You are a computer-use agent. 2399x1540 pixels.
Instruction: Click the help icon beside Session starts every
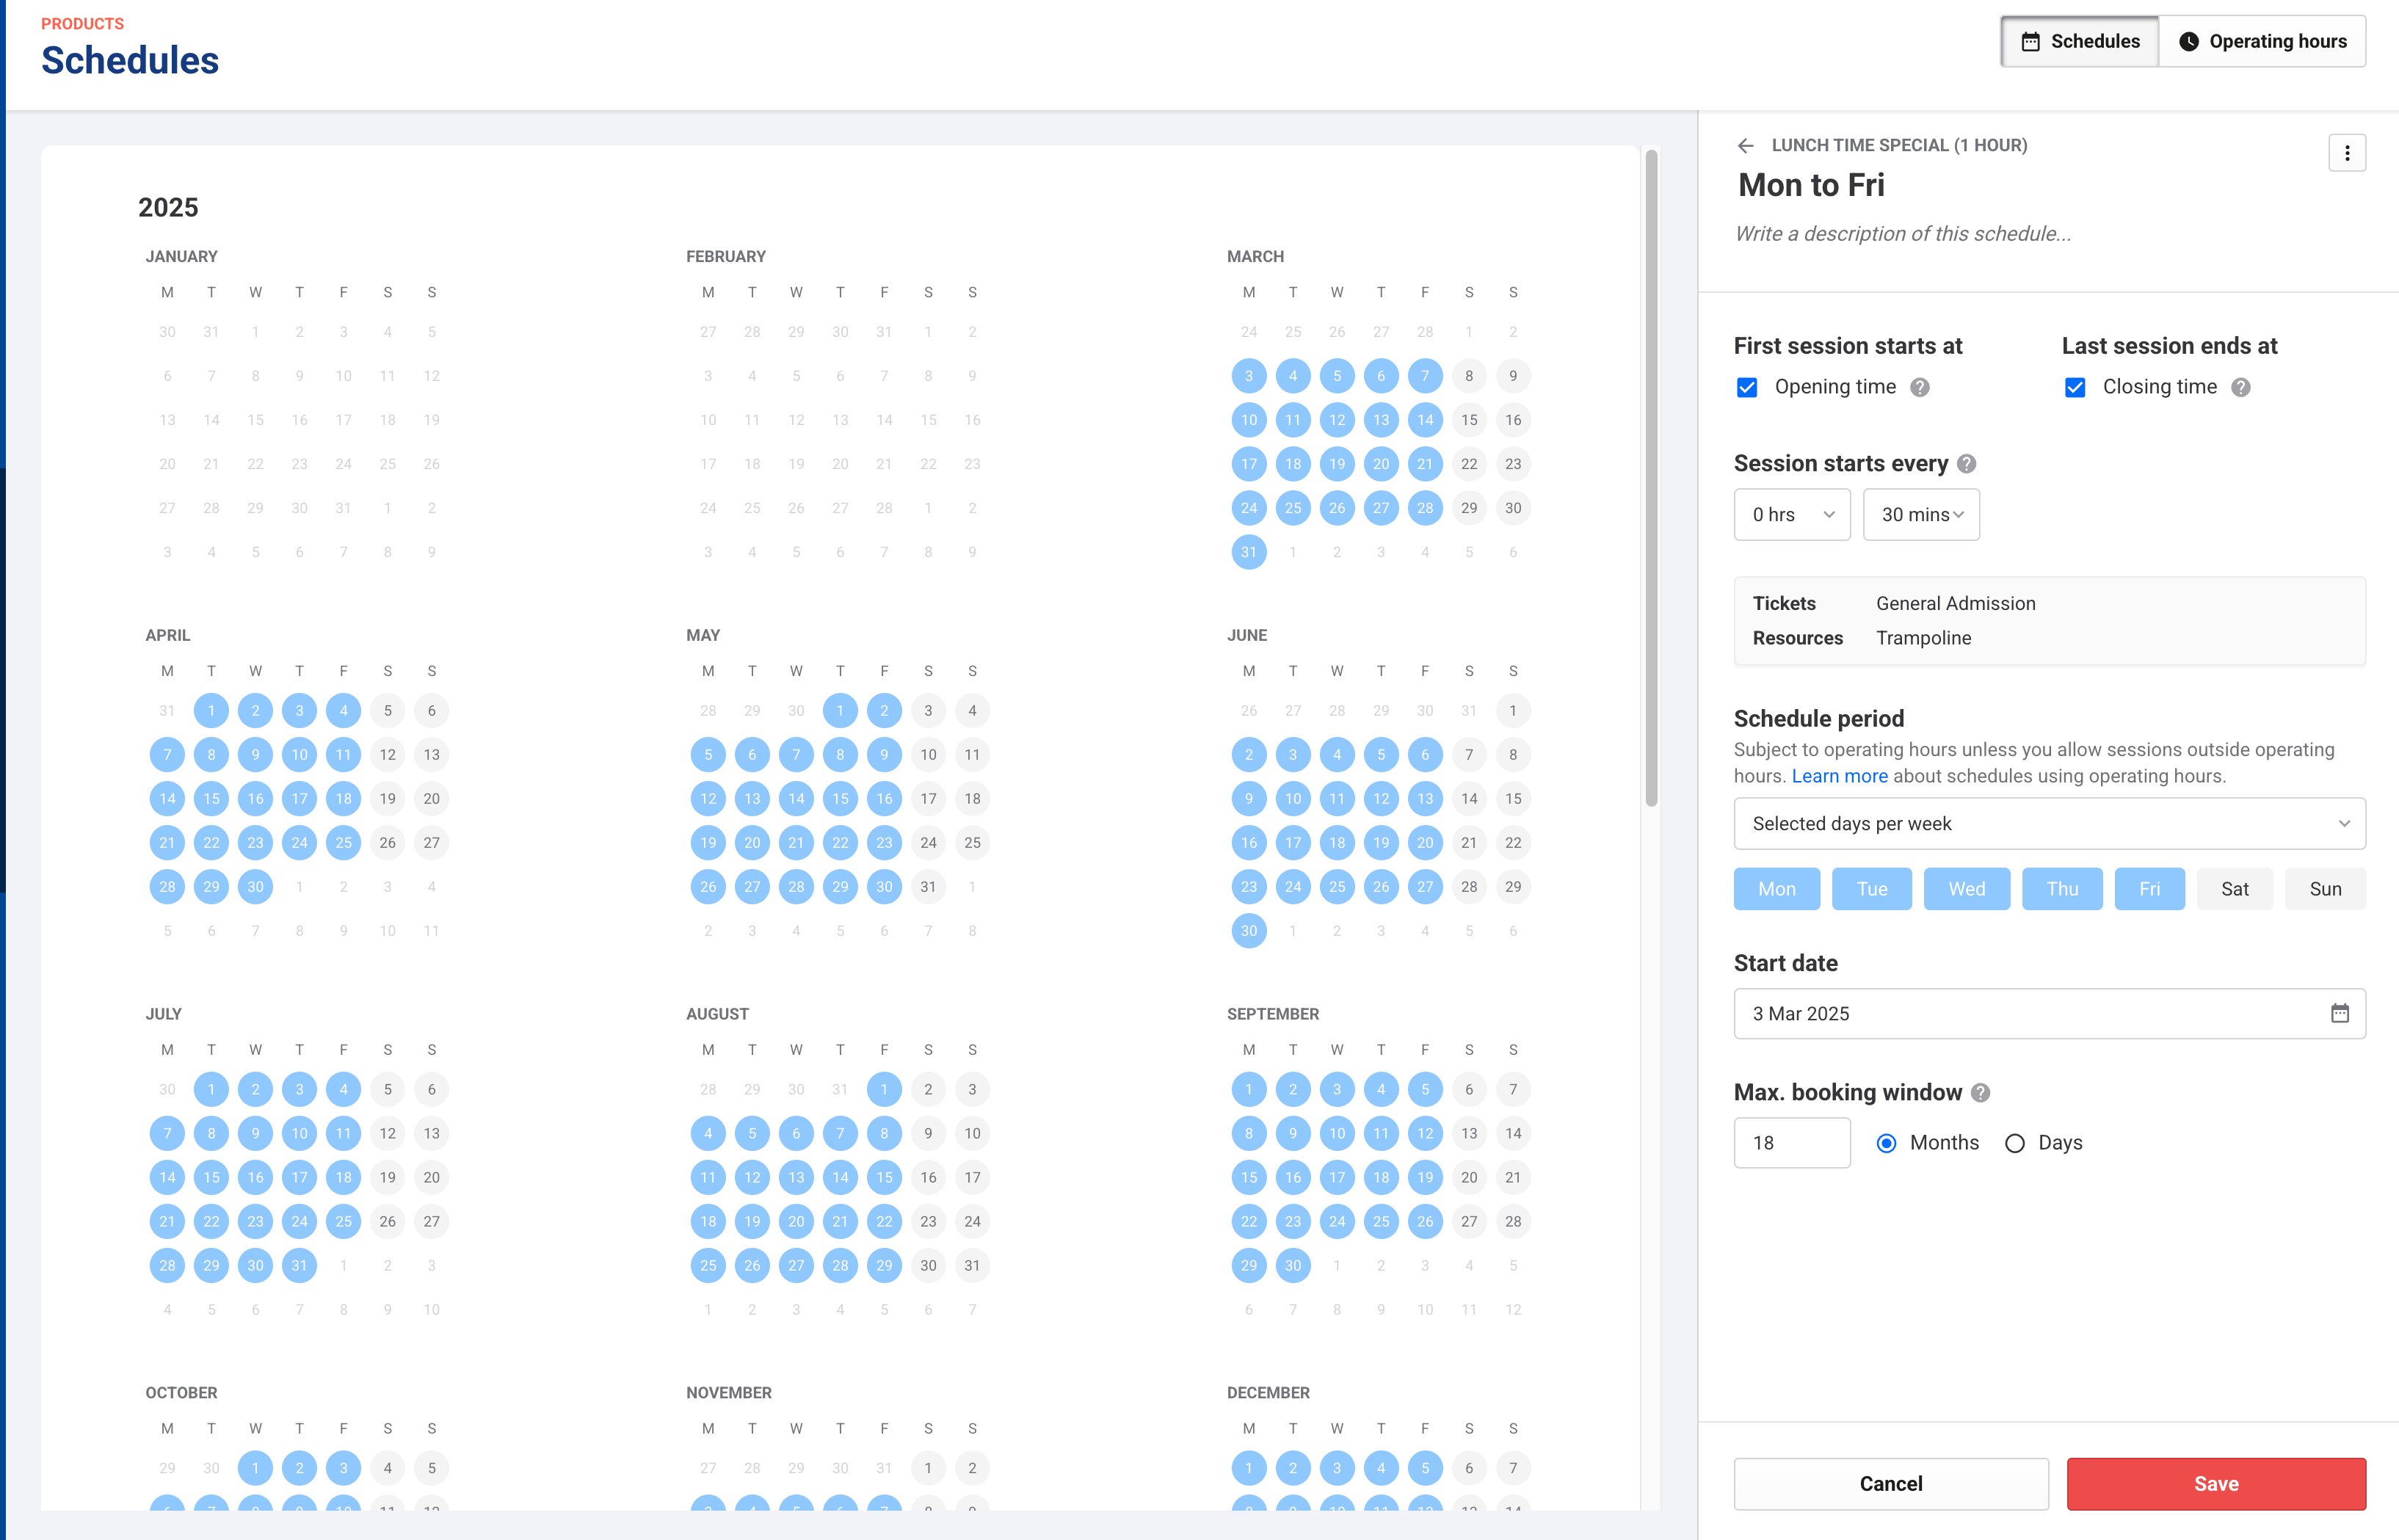tap(1966, 464)
